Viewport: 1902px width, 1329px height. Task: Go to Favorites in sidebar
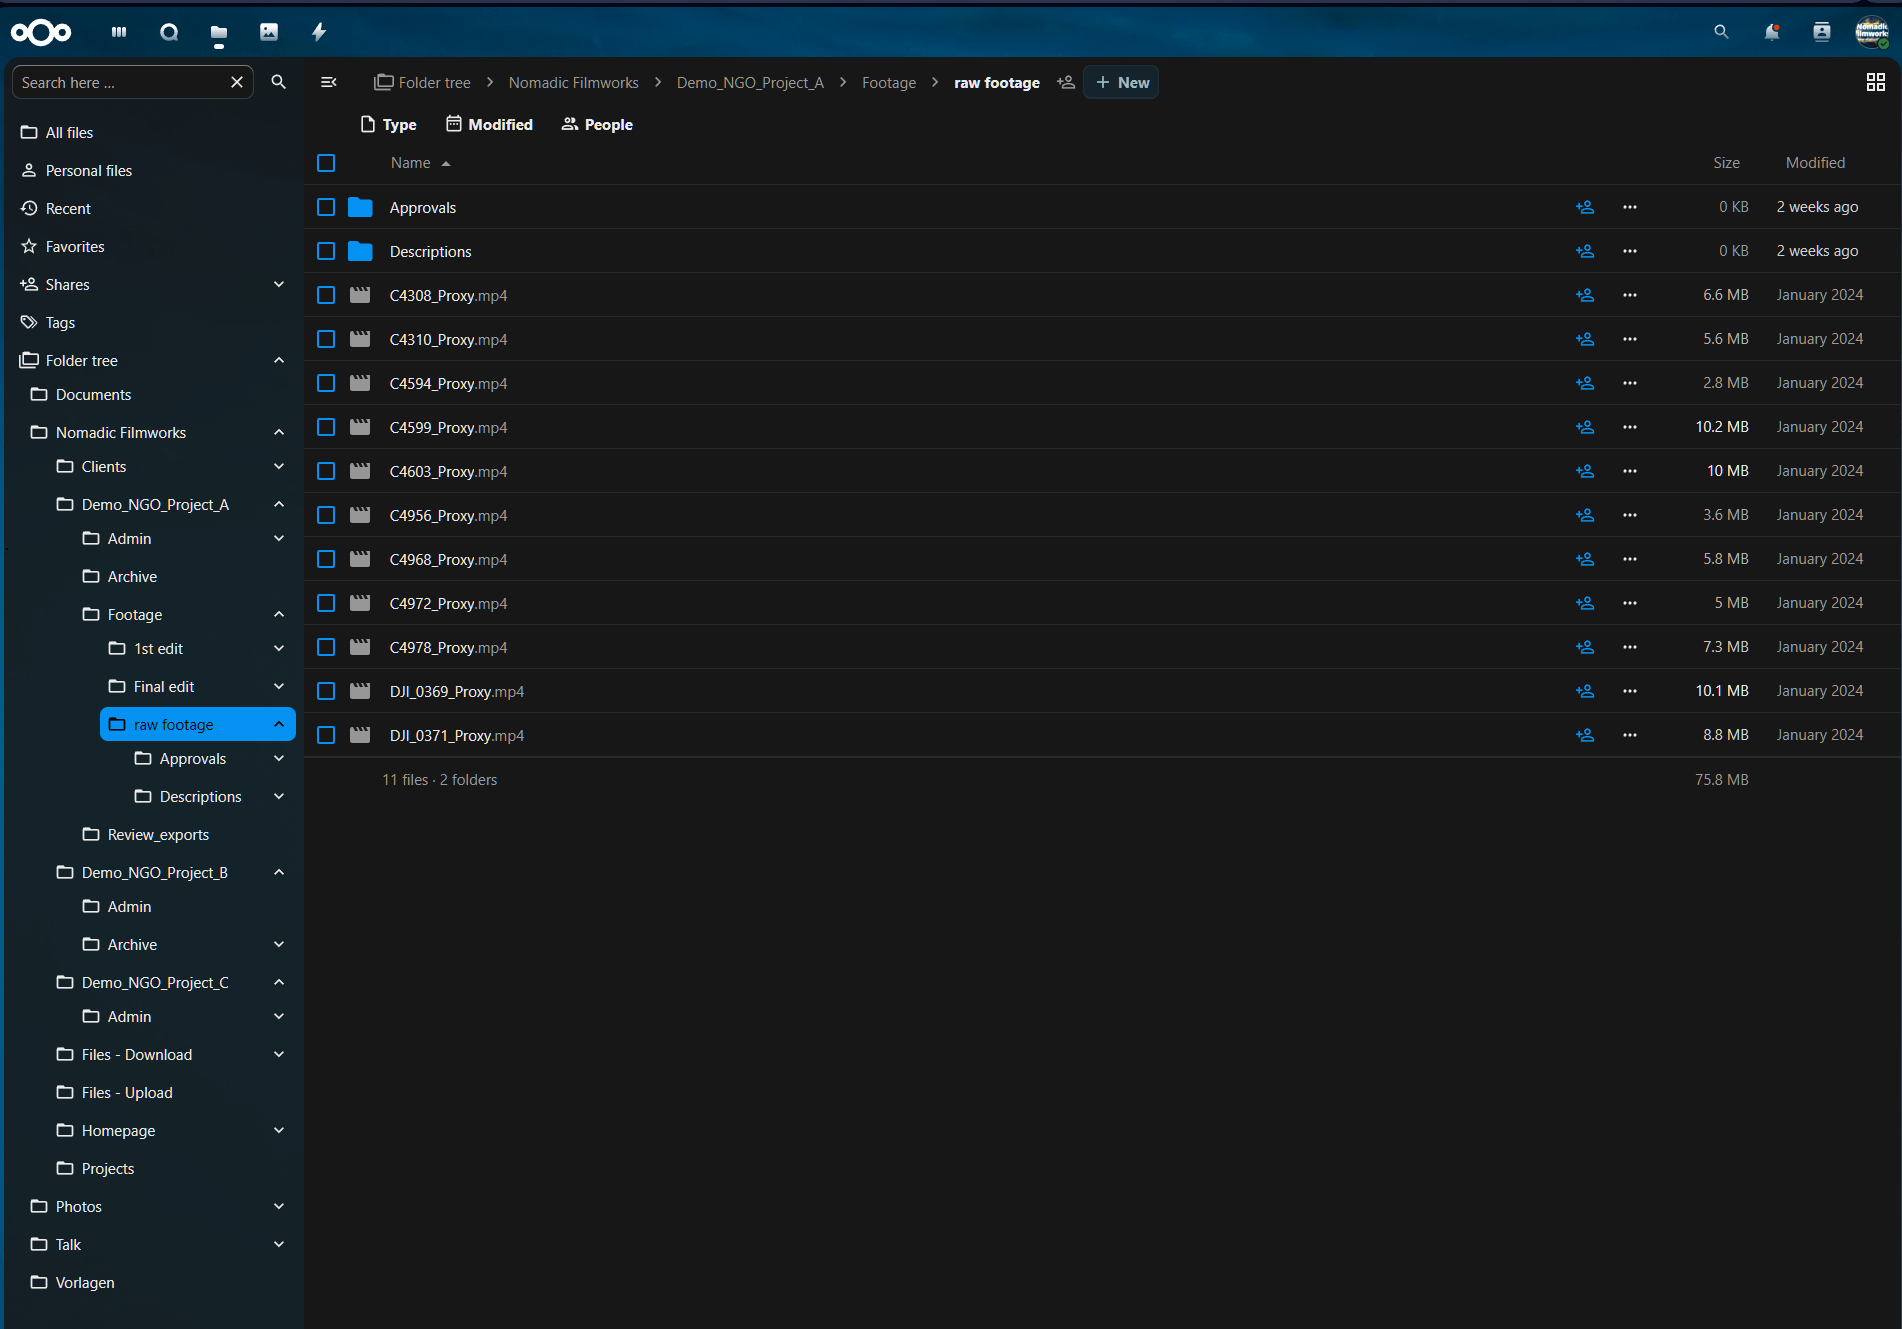tap(75, 247)
